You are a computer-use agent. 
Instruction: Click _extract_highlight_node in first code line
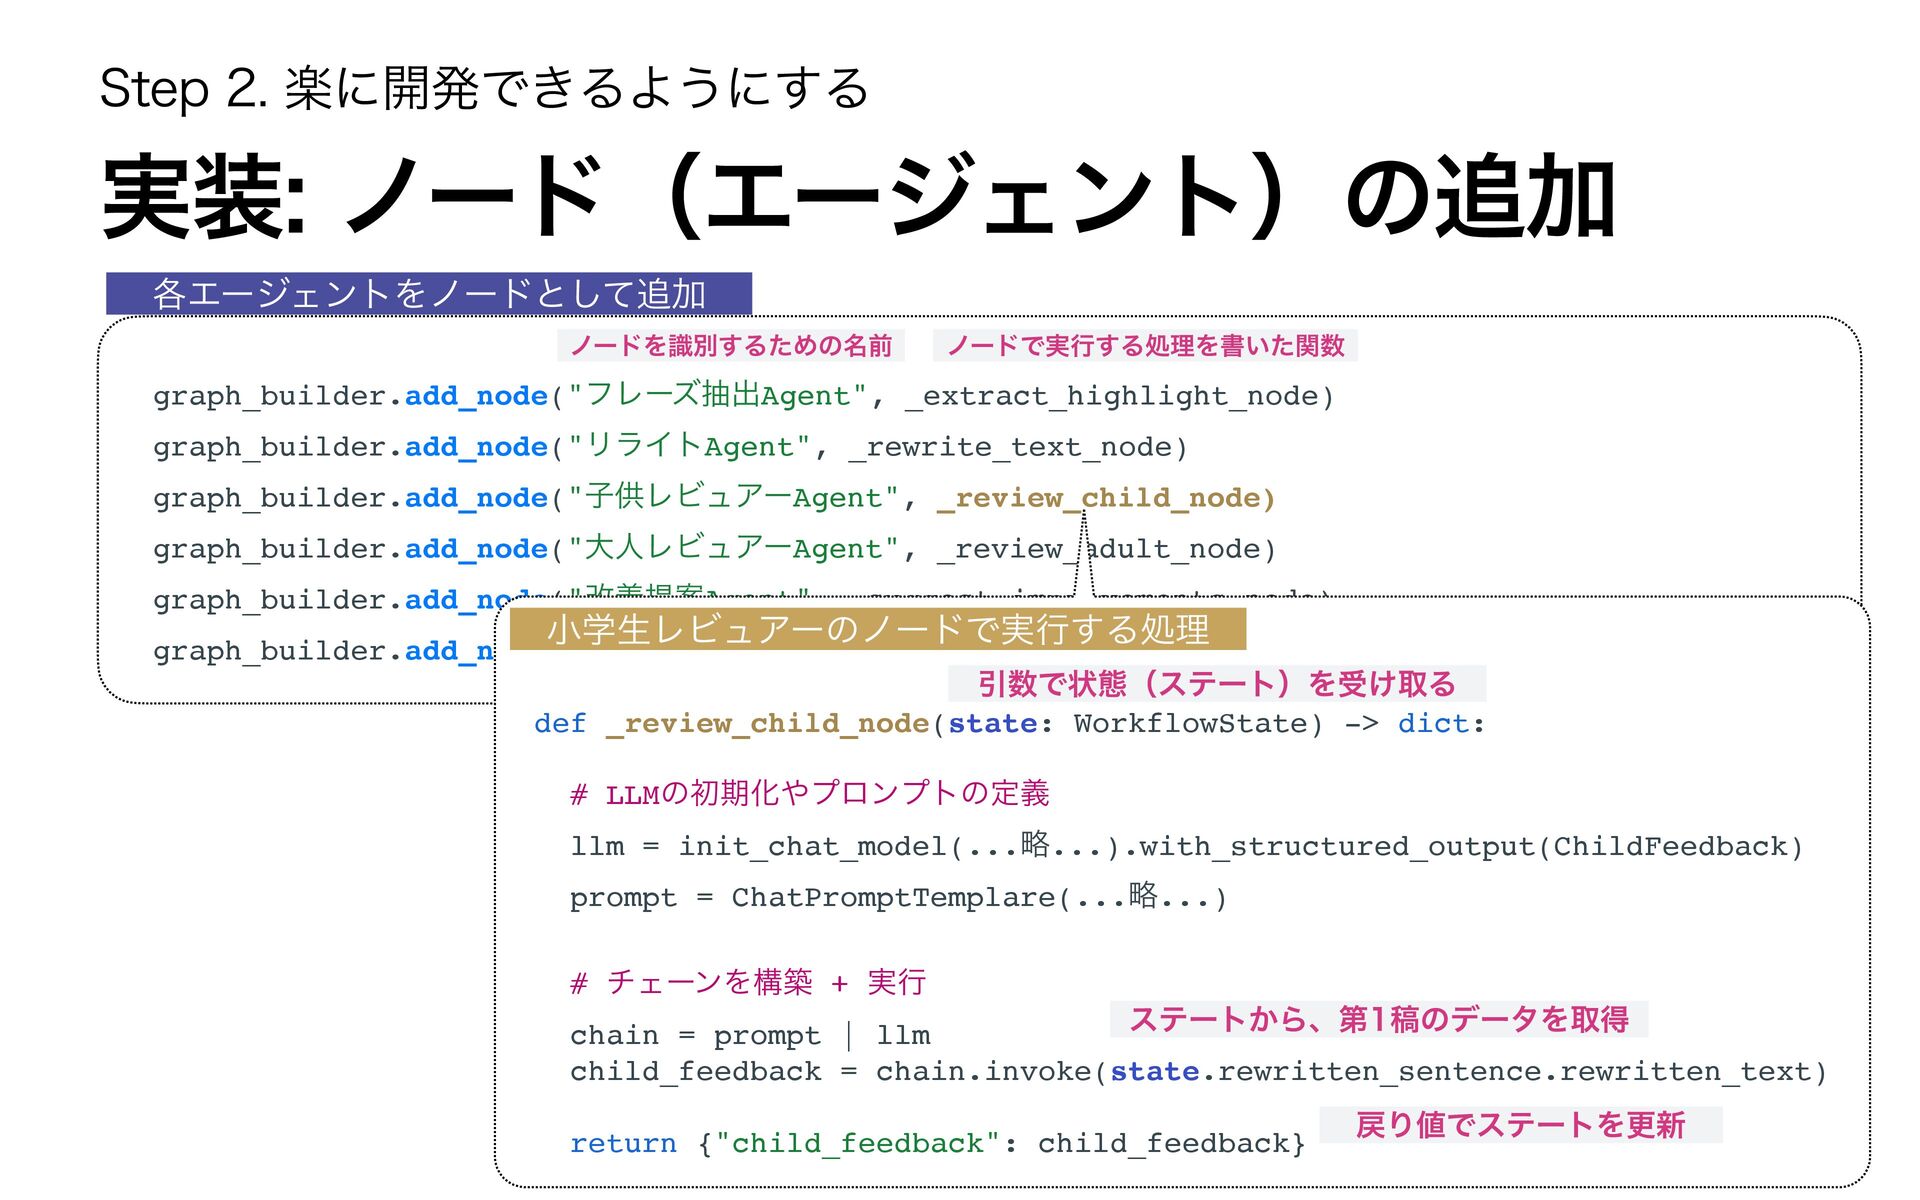(x=1111, y=397)
